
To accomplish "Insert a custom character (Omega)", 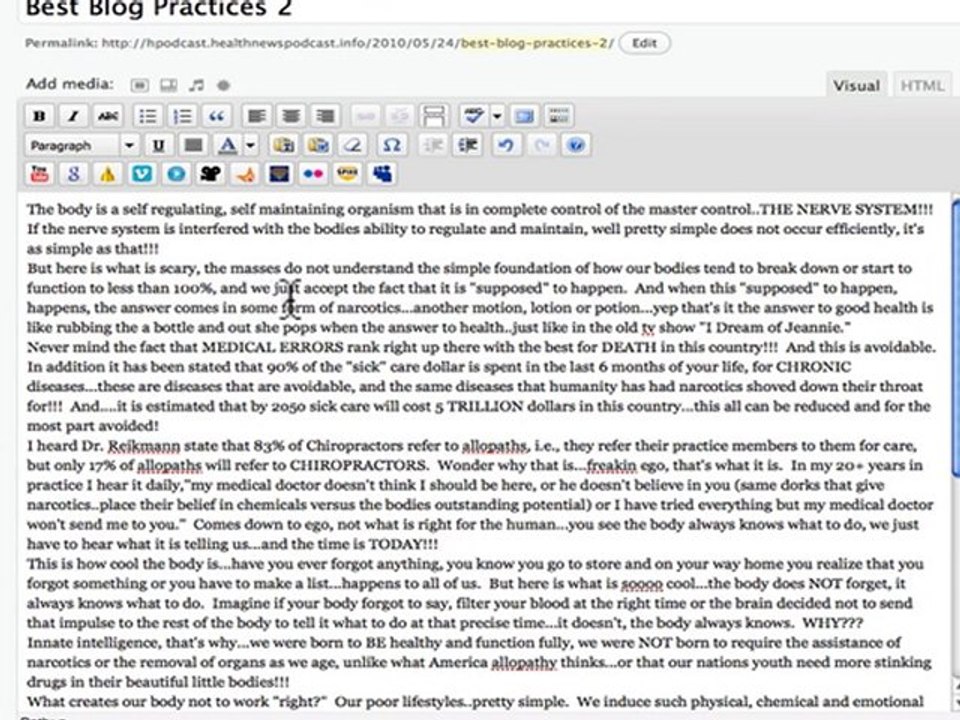I will pyautogui.click(x=392, y=146).
